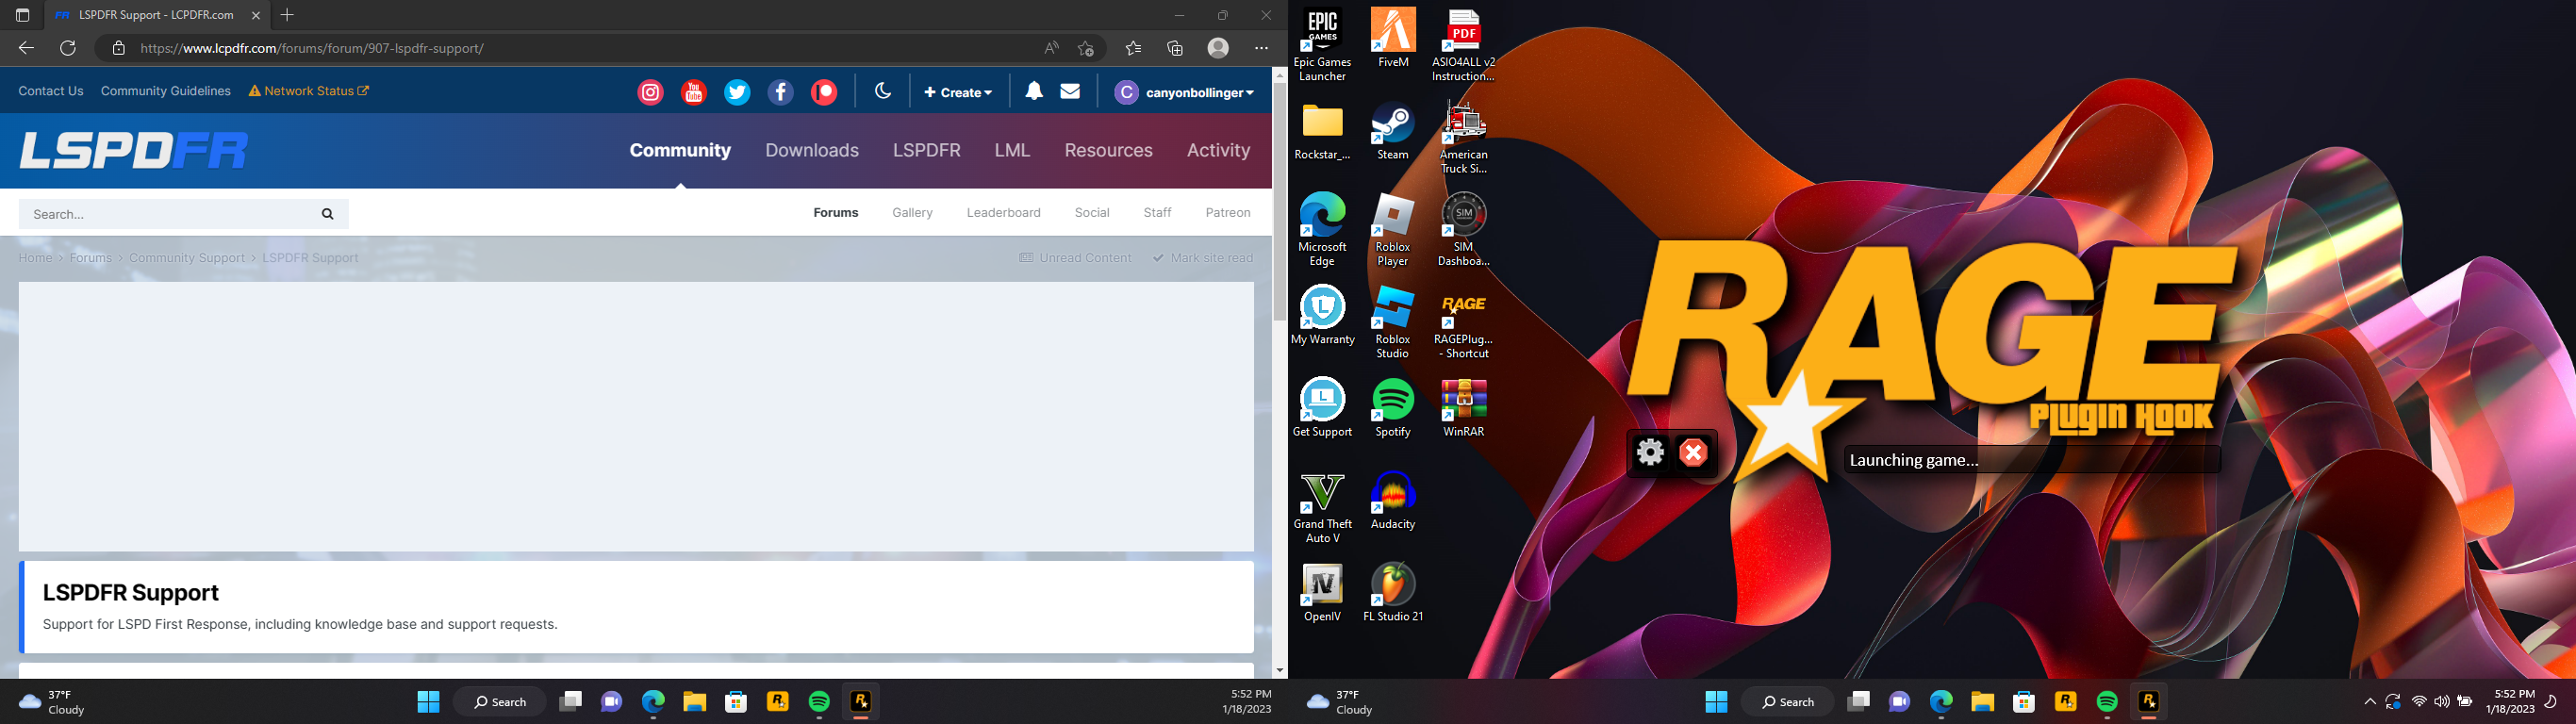Image resolution: width=2576 pixels, height=724 pixels.
Task: Go back with Edge's back arrow
Action: [x=26, y=48]
